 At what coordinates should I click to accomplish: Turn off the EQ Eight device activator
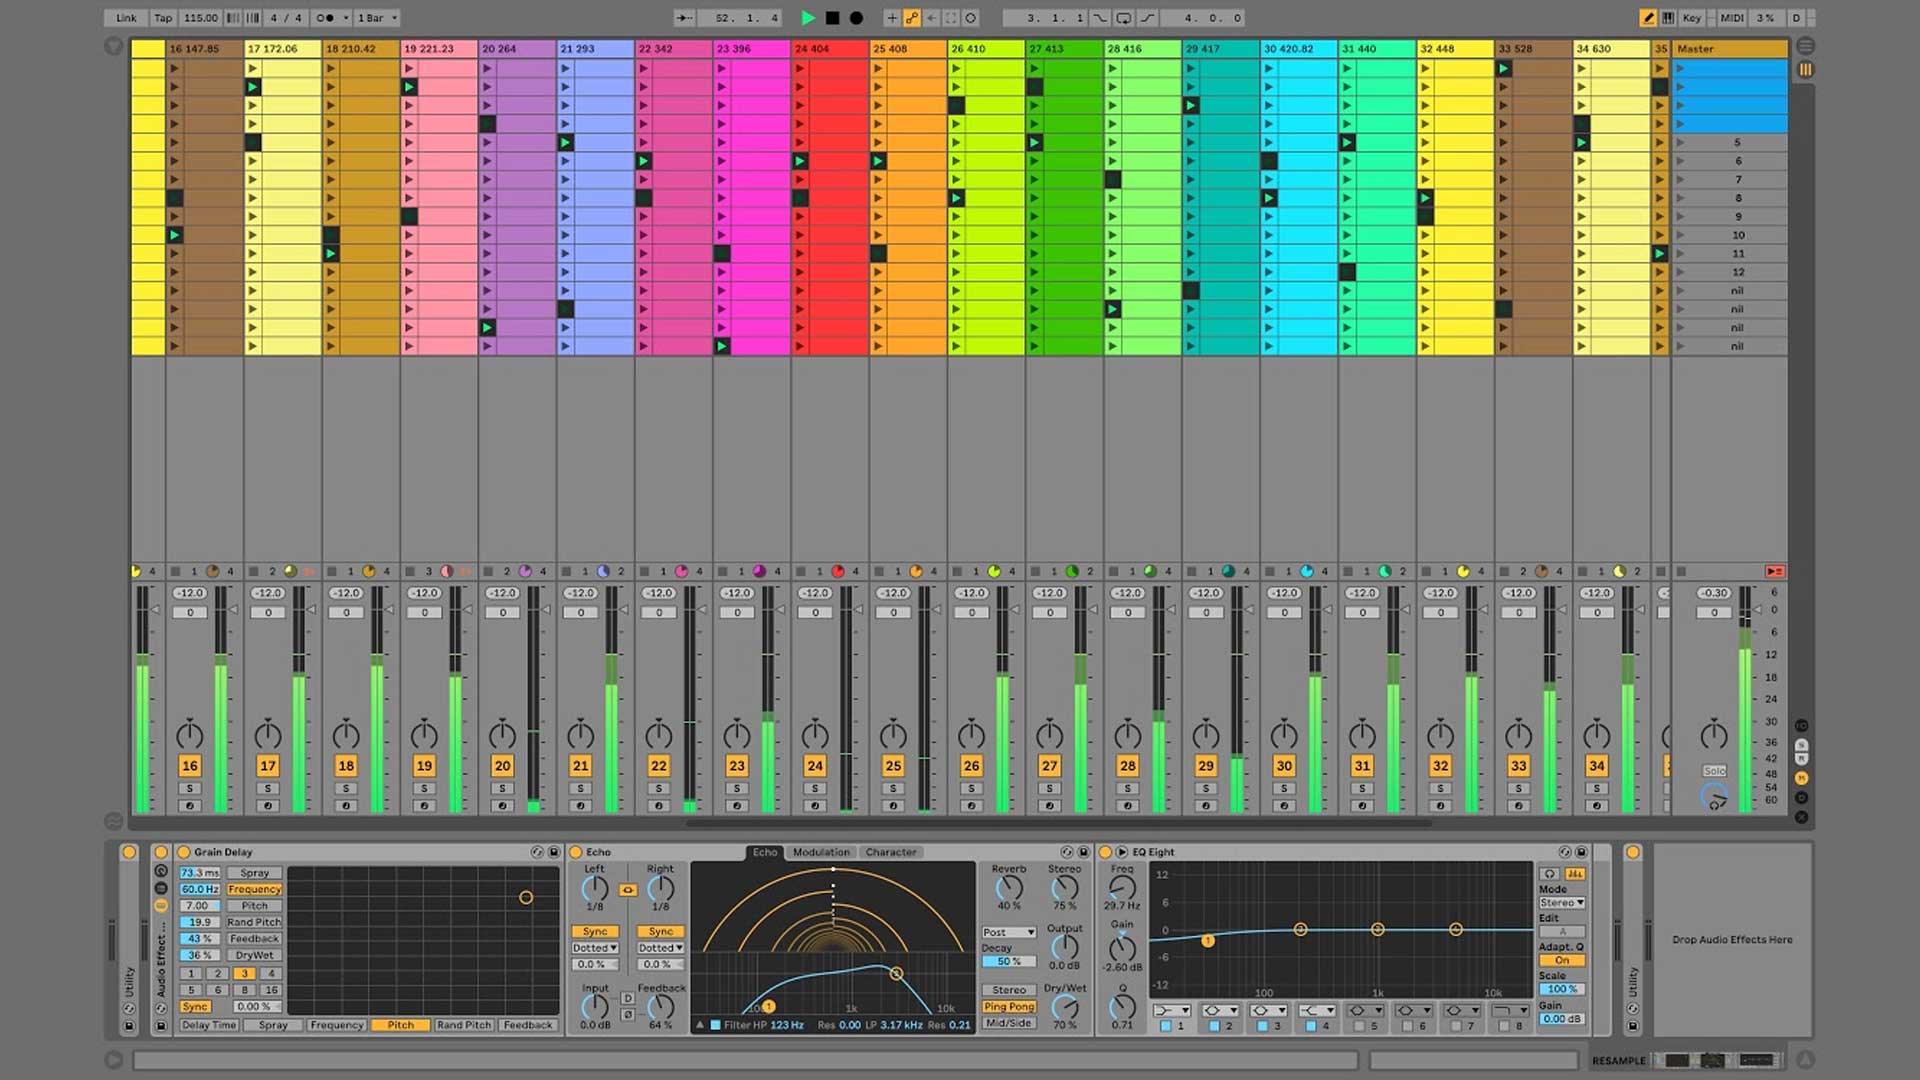(1105, 852)
